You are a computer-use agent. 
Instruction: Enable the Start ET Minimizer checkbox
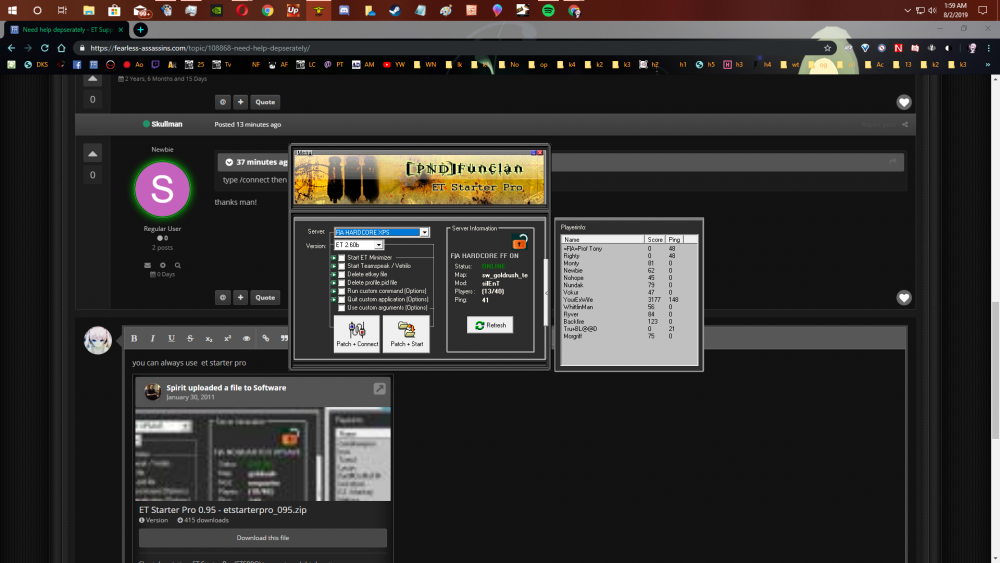(342, 258)
